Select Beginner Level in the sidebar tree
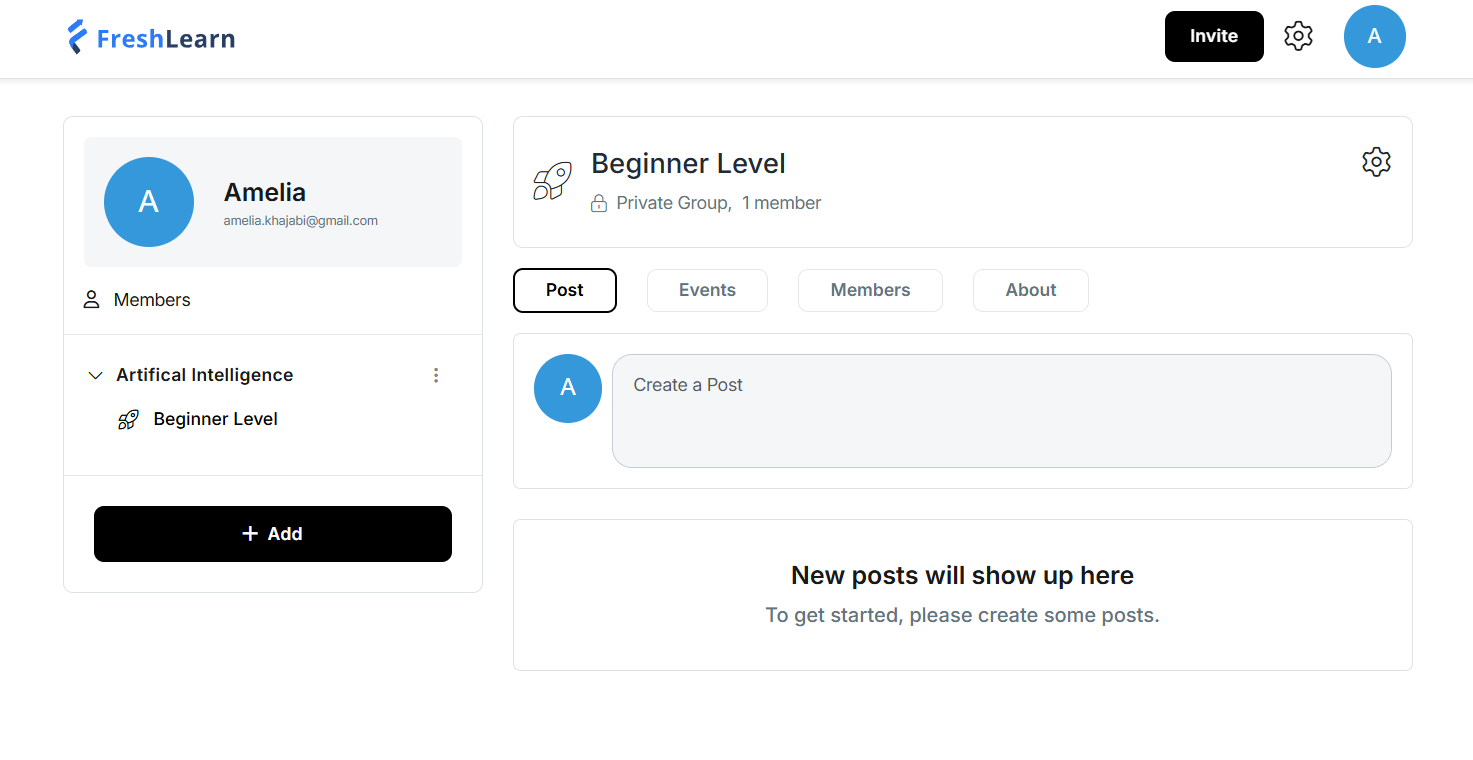The image size is (1473, 760). (215, 419)
